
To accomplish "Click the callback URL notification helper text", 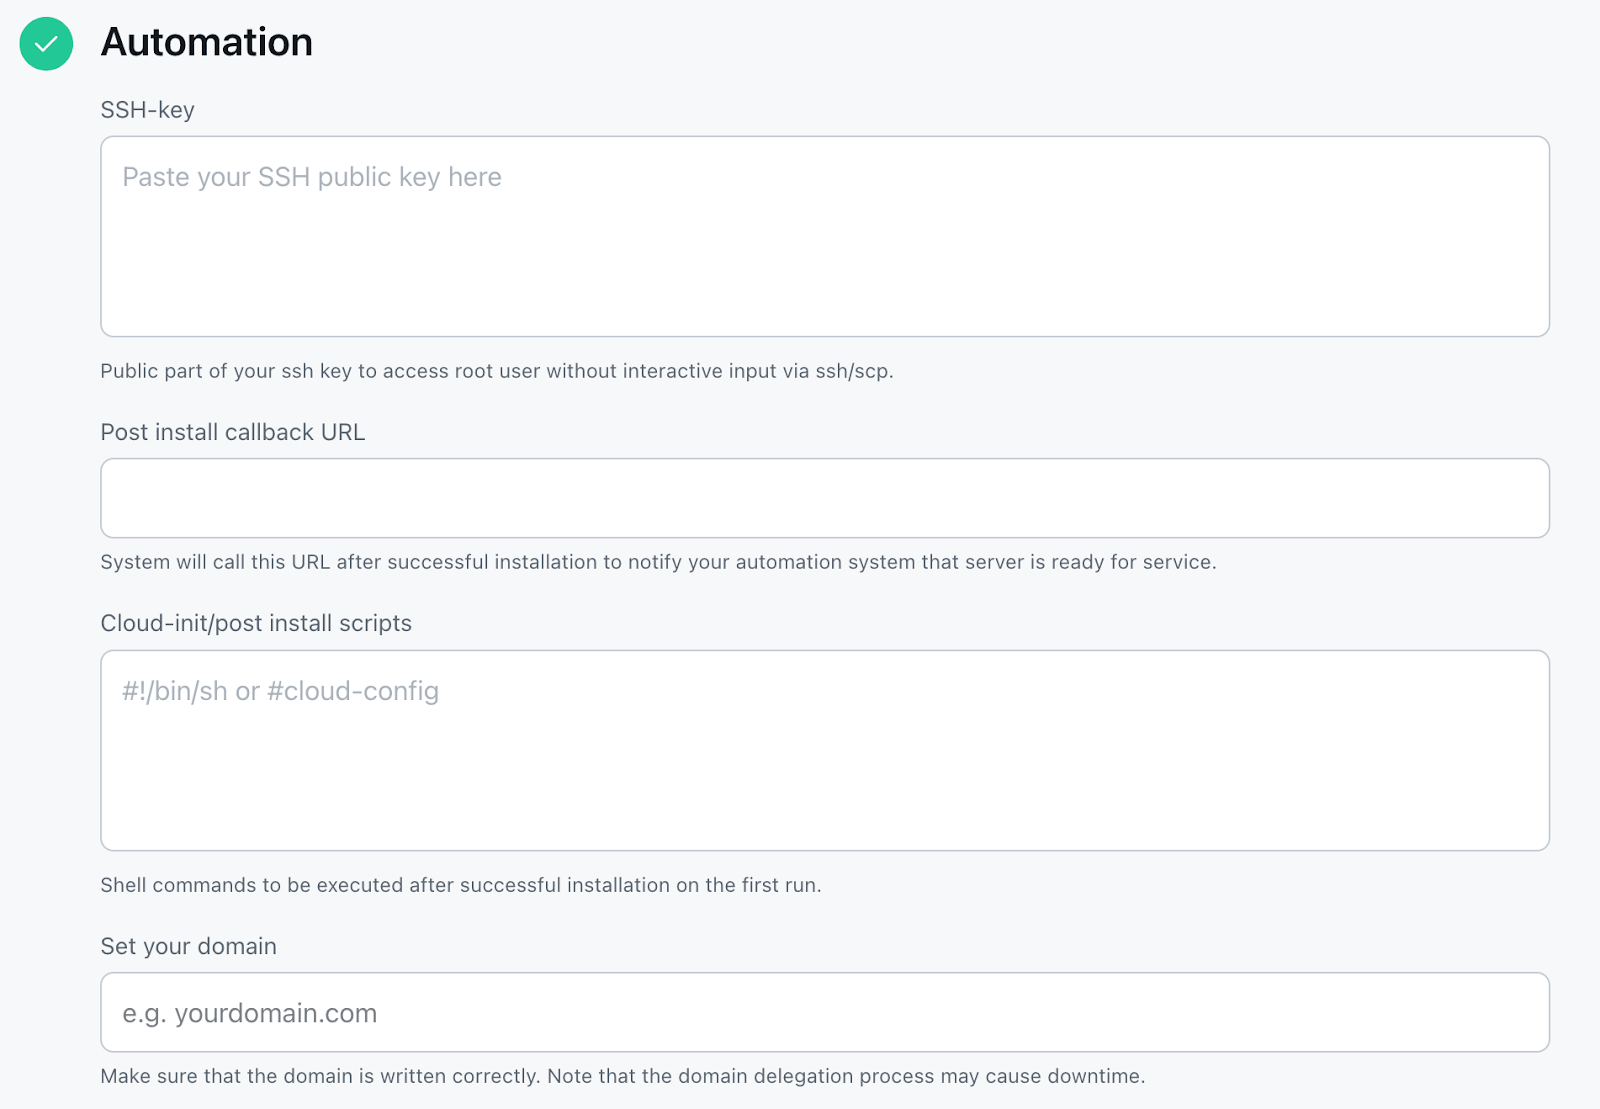I will click(657, 562).
